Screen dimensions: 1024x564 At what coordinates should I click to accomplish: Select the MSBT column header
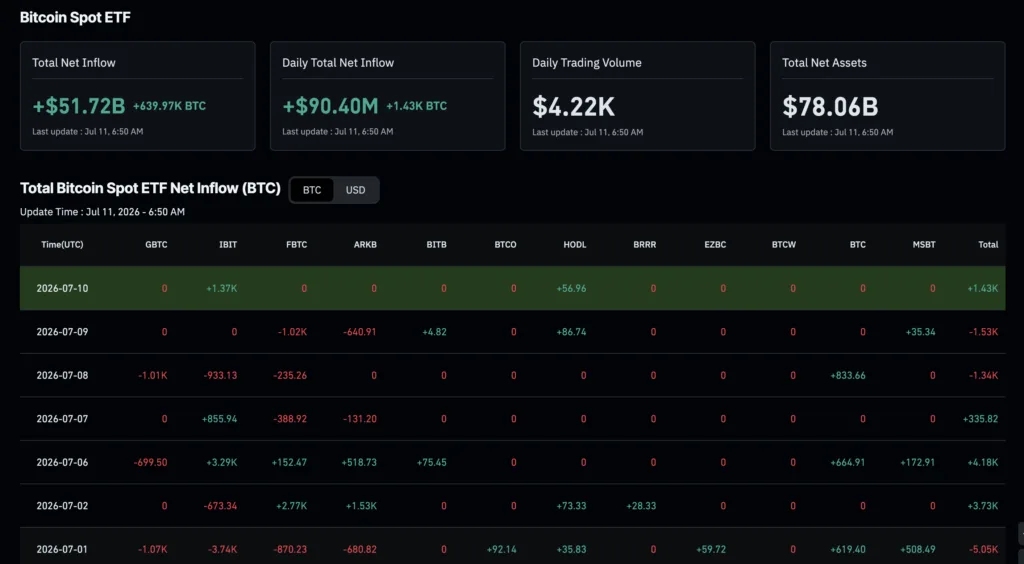(923, 245)
